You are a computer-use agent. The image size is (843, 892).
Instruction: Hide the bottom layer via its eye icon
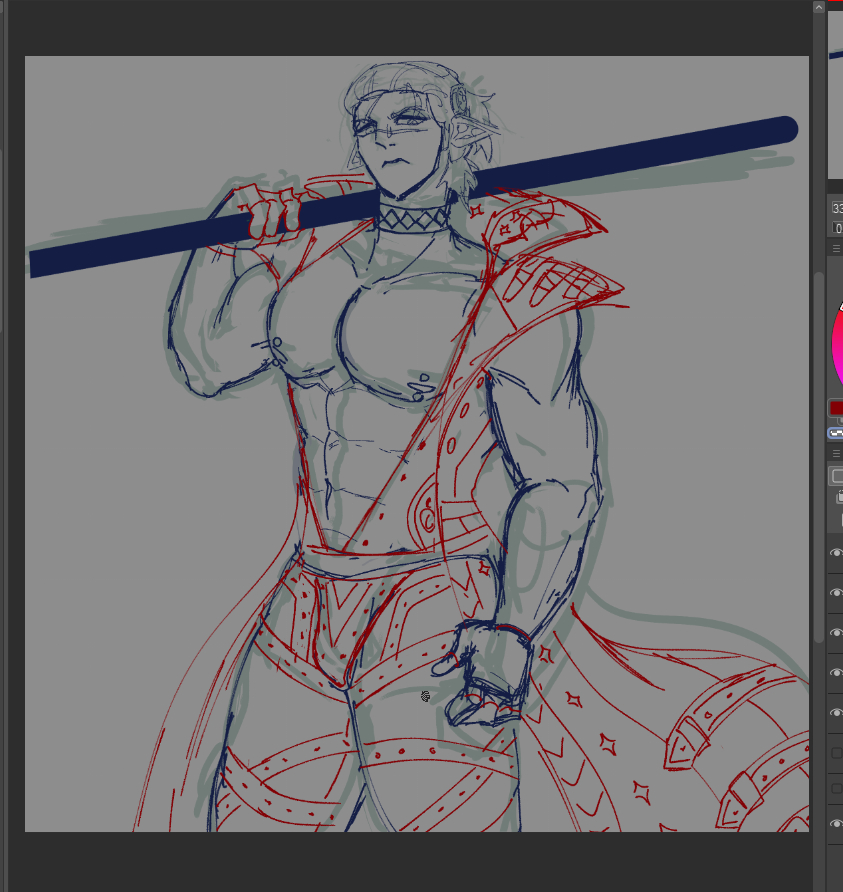[836, 824]
